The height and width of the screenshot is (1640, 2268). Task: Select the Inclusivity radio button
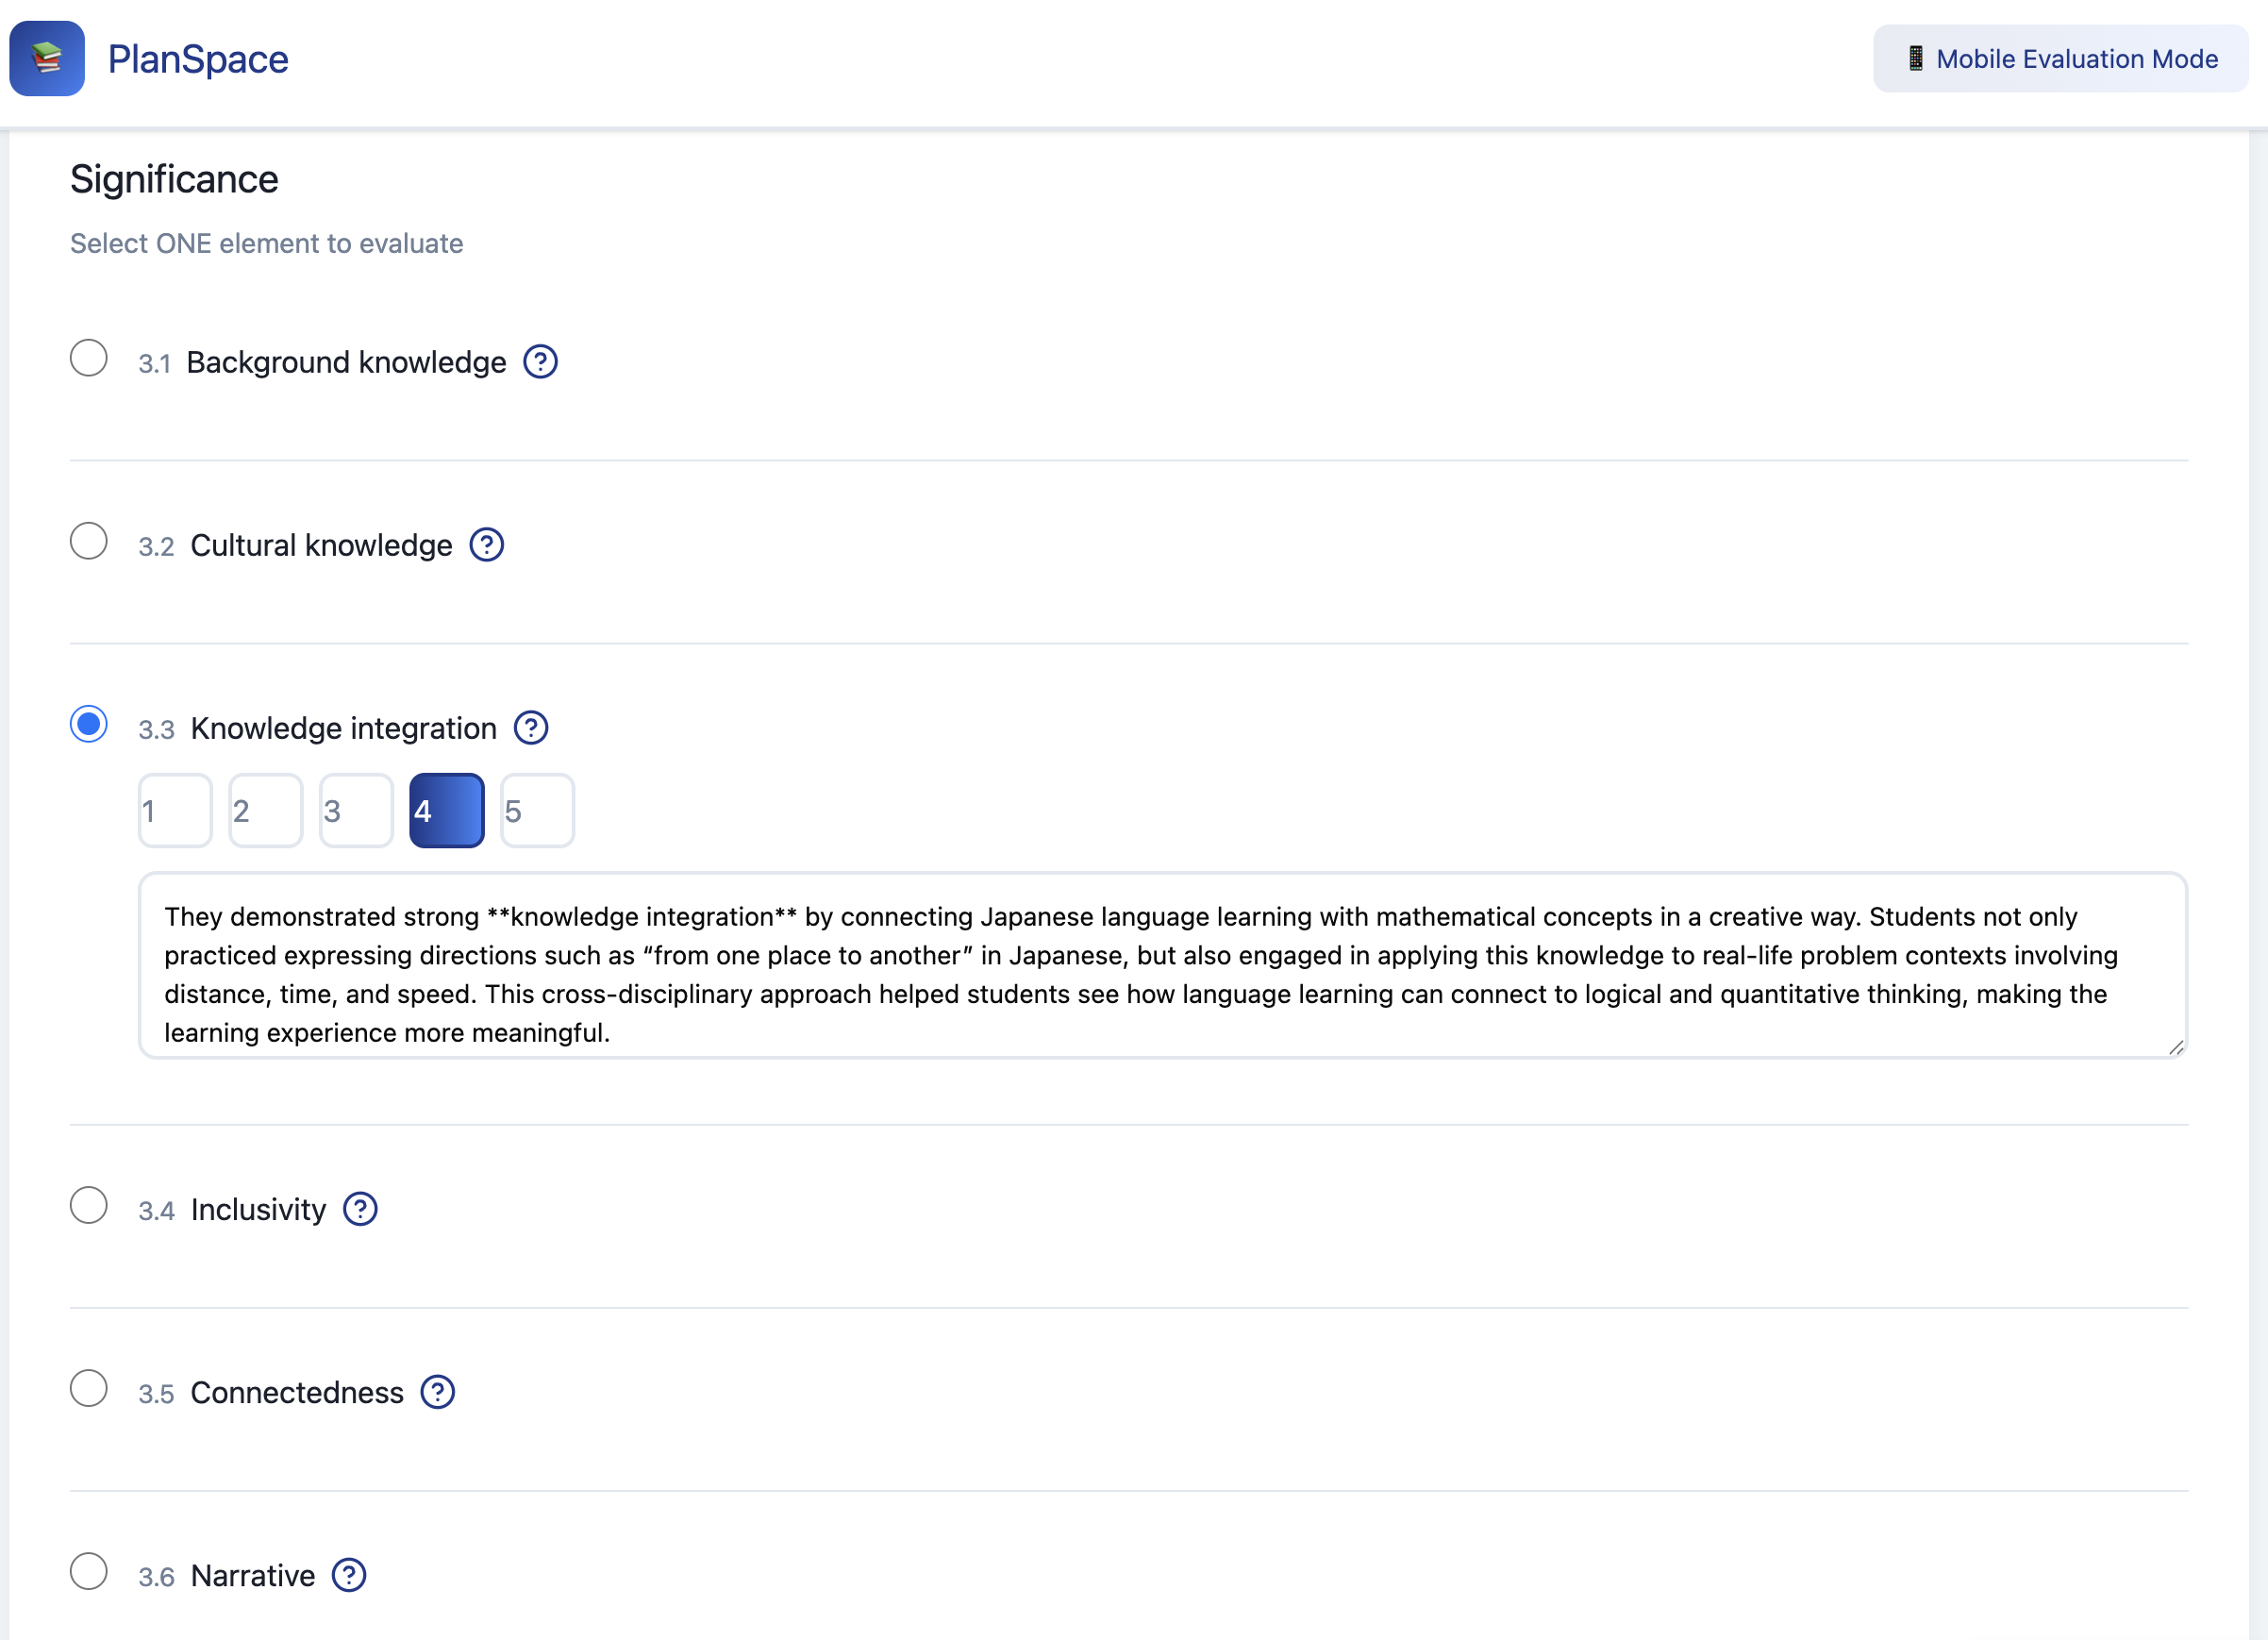pos(89,1205)
